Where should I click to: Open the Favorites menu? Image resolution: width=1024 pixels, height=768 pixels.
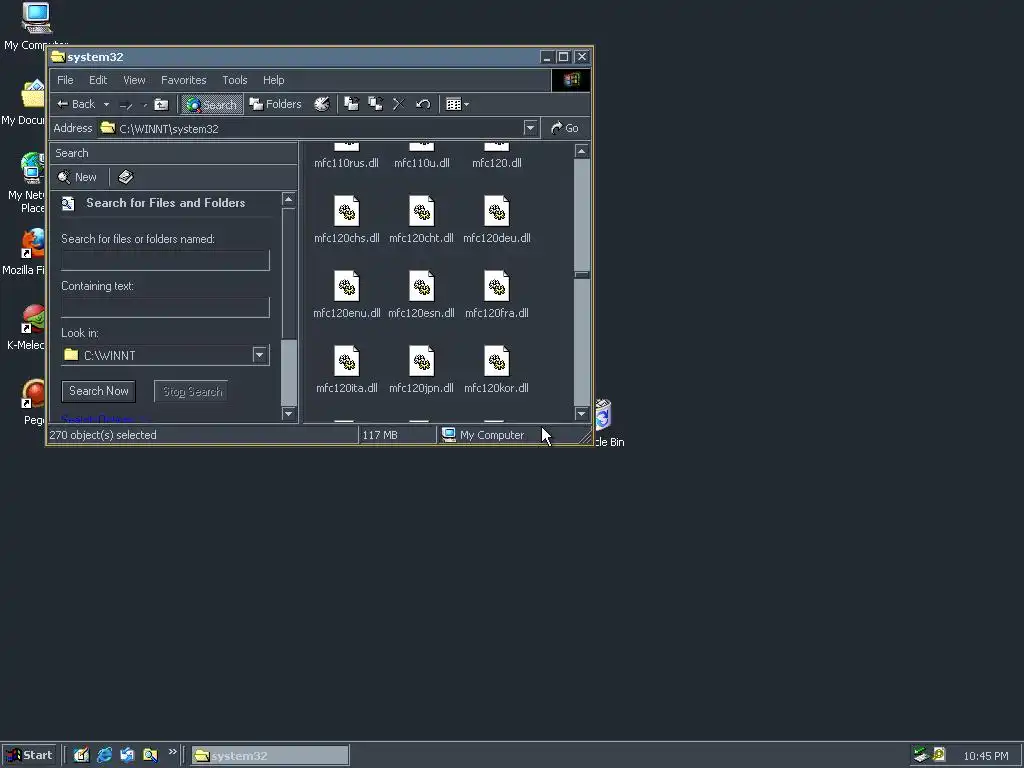[184, 80]
